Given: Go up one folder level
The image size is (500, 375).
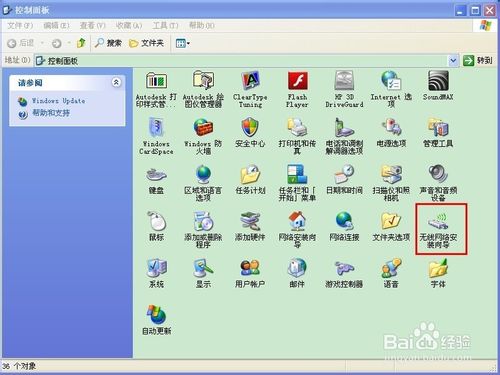Looking at the screenshot, I should pyautogui.click(x=81, y=43).
